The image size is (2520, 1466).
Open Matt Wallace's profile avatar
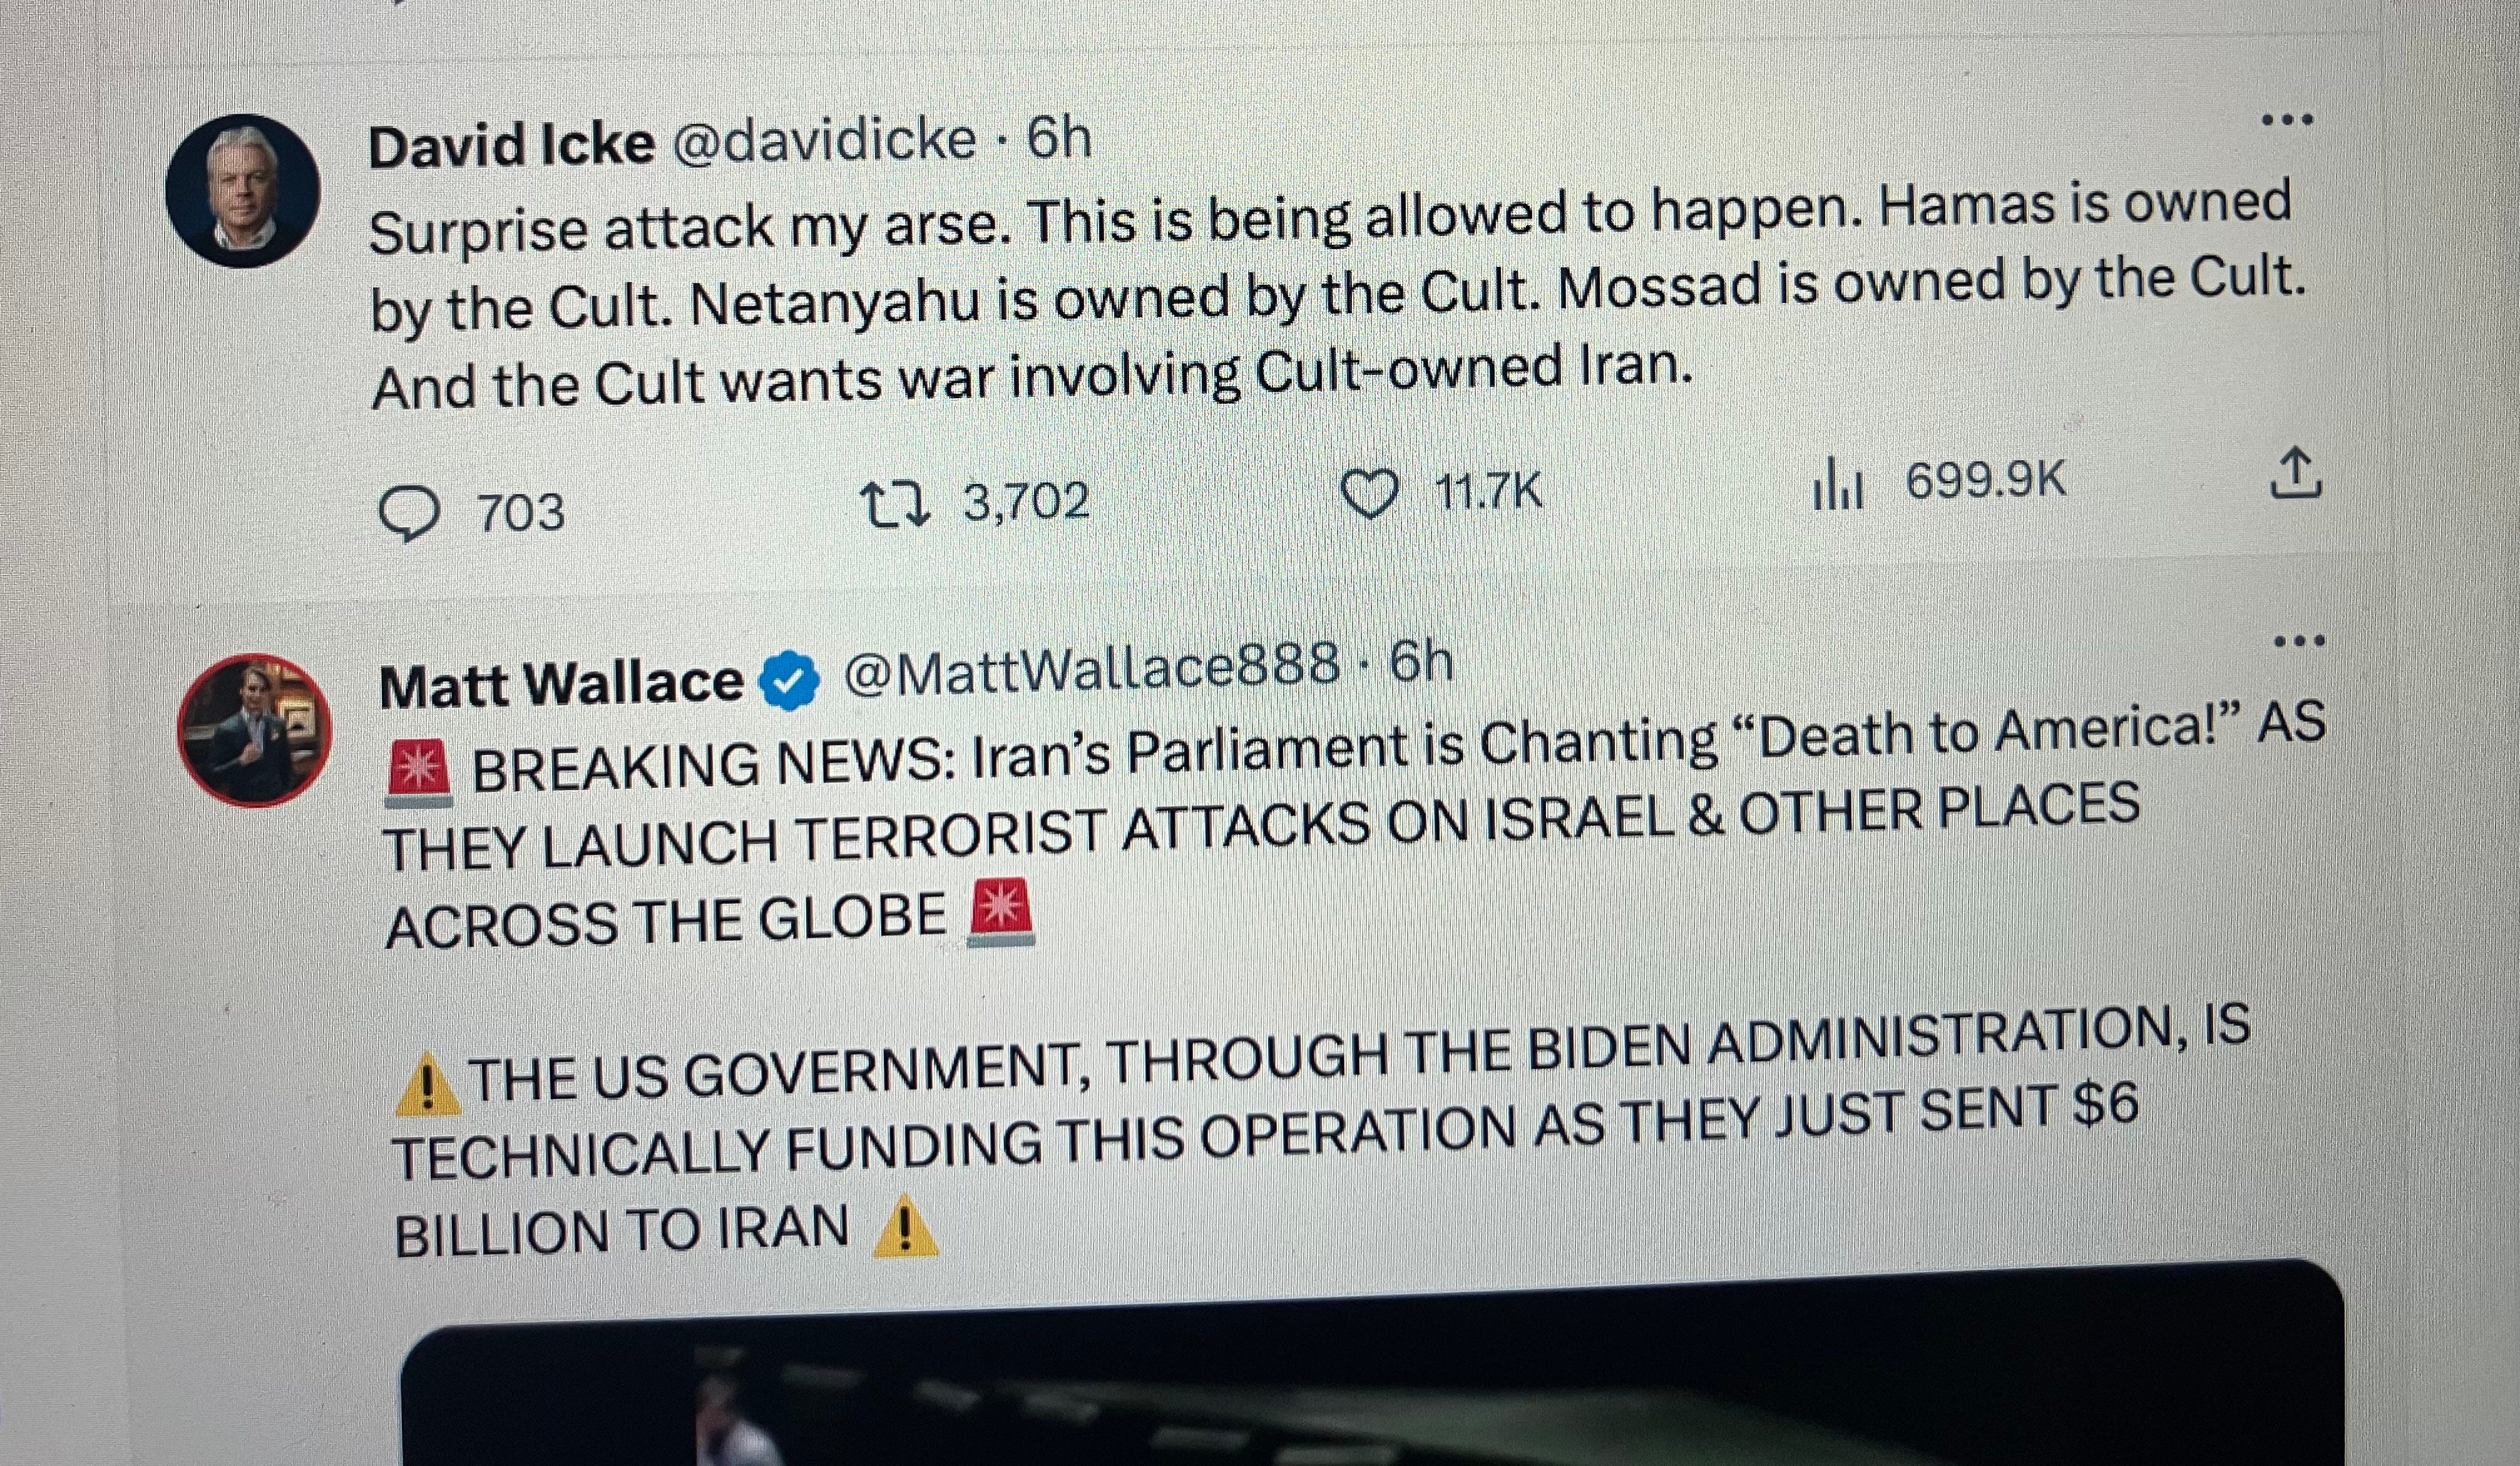[254, 730]
